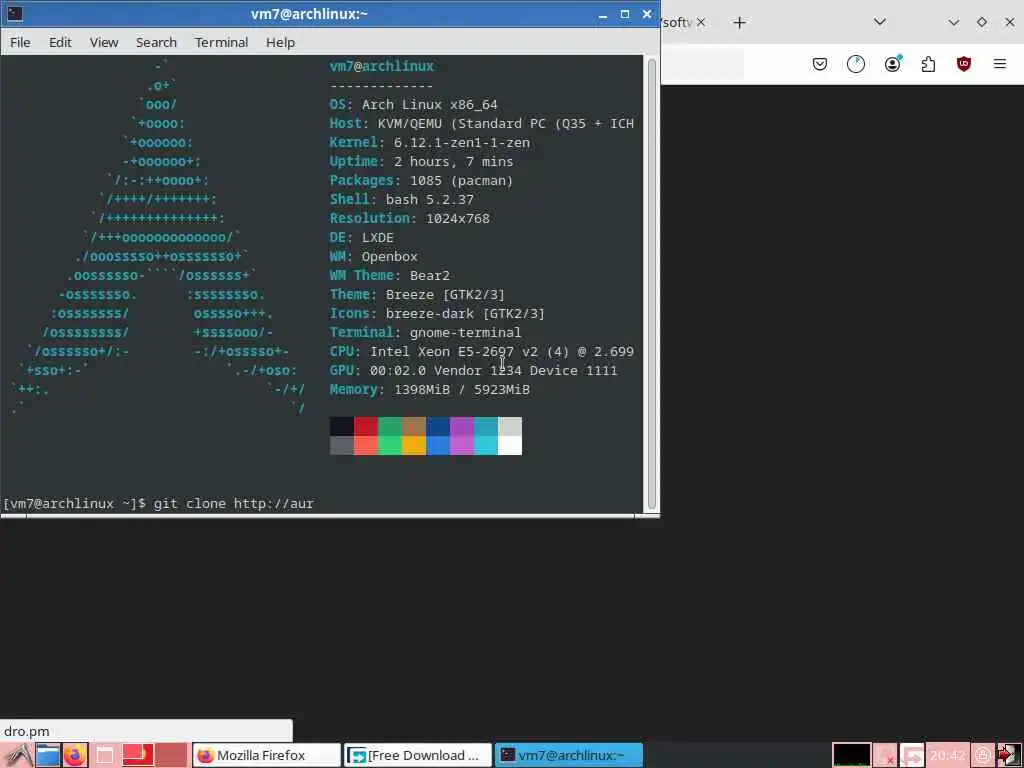Launch file manager from taskbar
This screenshot has height=768, width=1024.
(x=48, y=755)
